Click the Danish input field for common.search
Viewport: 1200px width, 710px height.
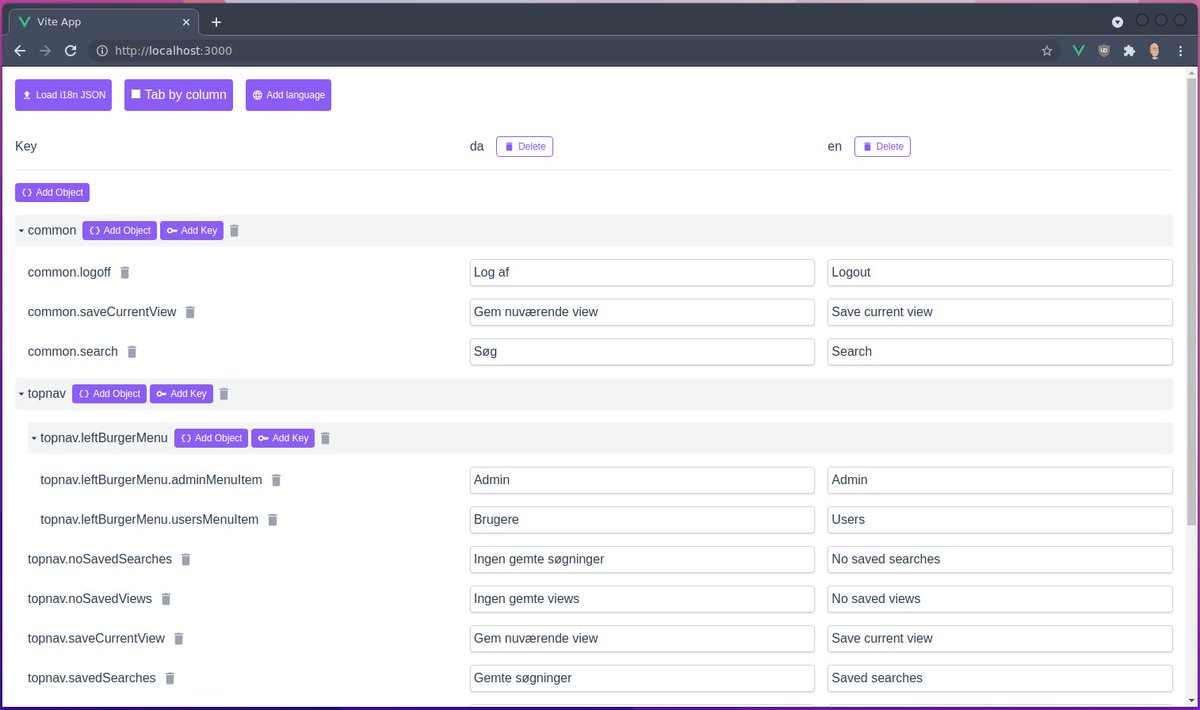pyautogui.click(x=642, y=352)
